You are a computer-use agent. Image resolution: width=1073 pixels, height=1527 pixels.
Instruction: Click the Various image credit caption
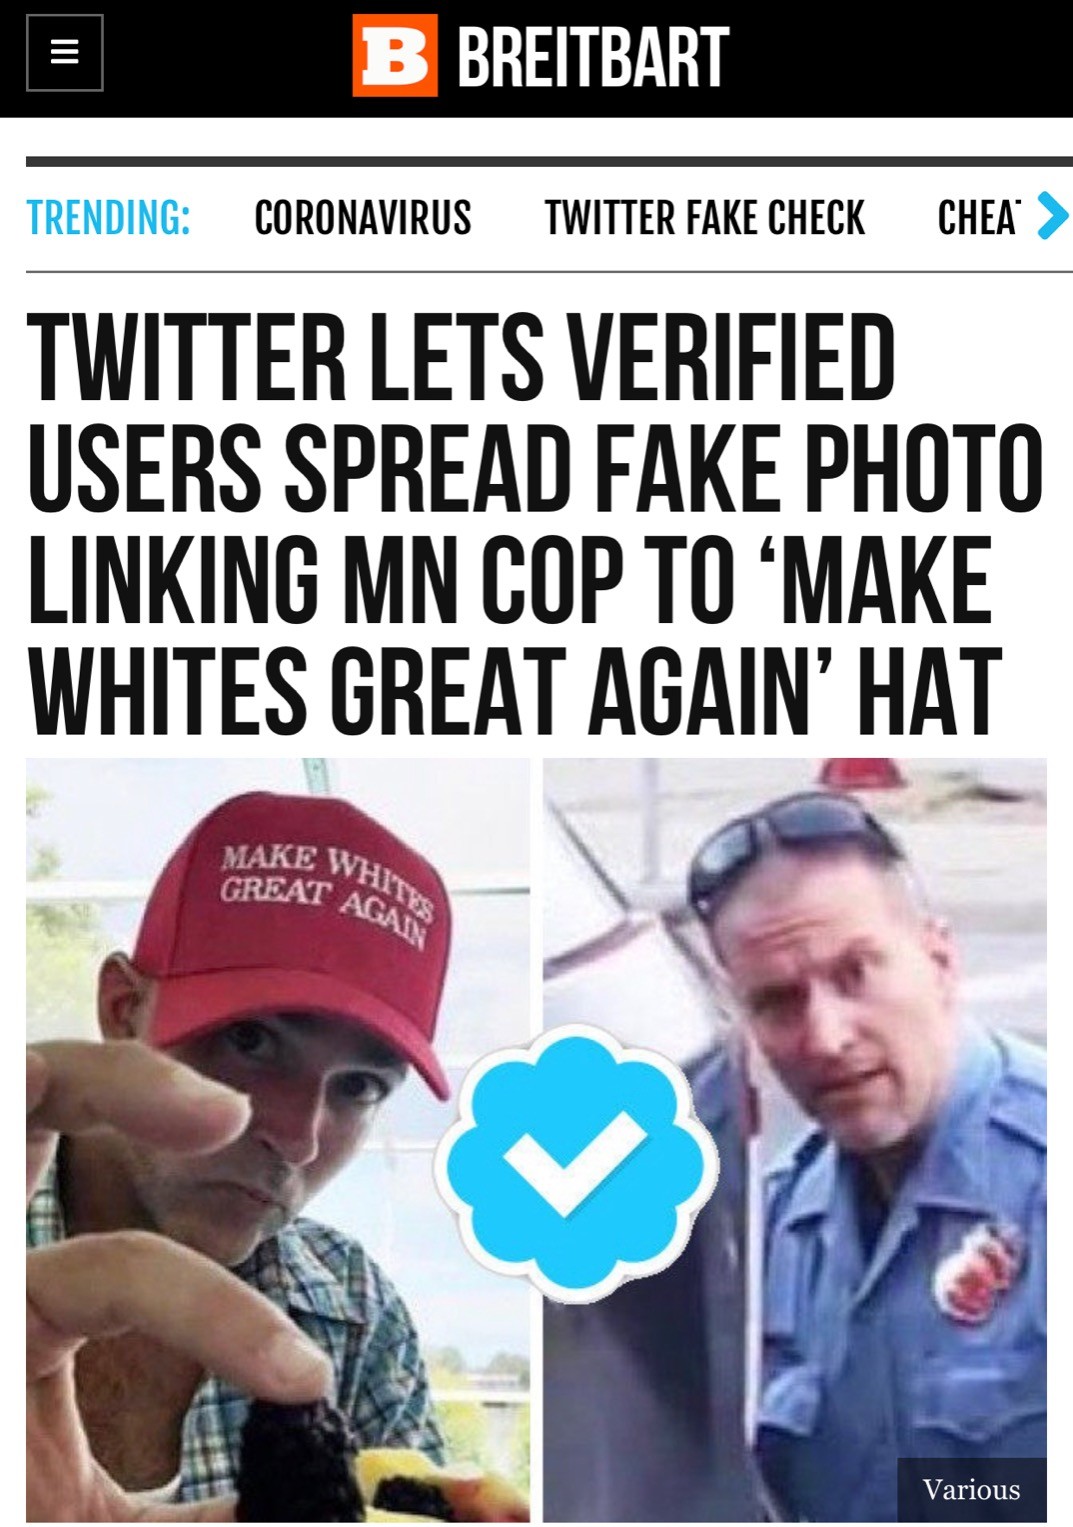(971, 1489)
